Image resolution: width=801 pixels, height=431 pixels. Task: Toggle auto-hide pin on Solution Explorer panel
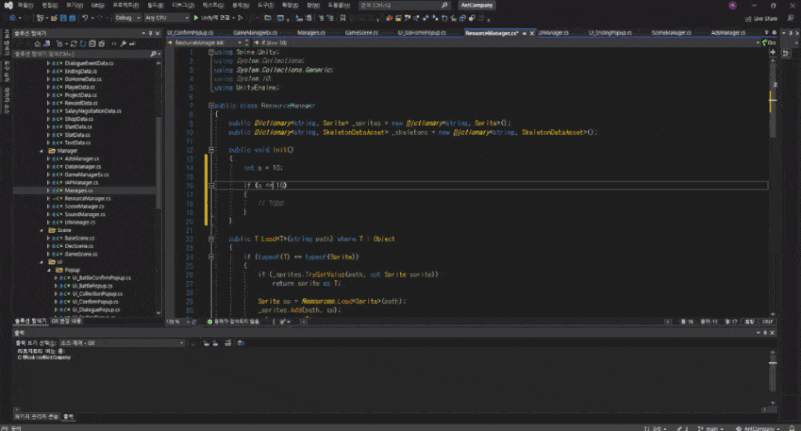(149, 32)
